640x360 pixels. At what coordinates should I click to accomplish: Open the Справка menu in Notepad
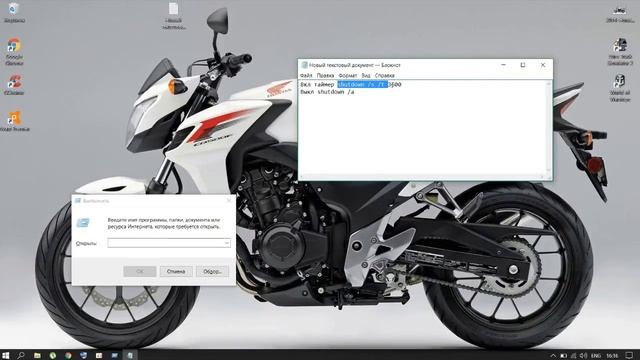(384, 76)
